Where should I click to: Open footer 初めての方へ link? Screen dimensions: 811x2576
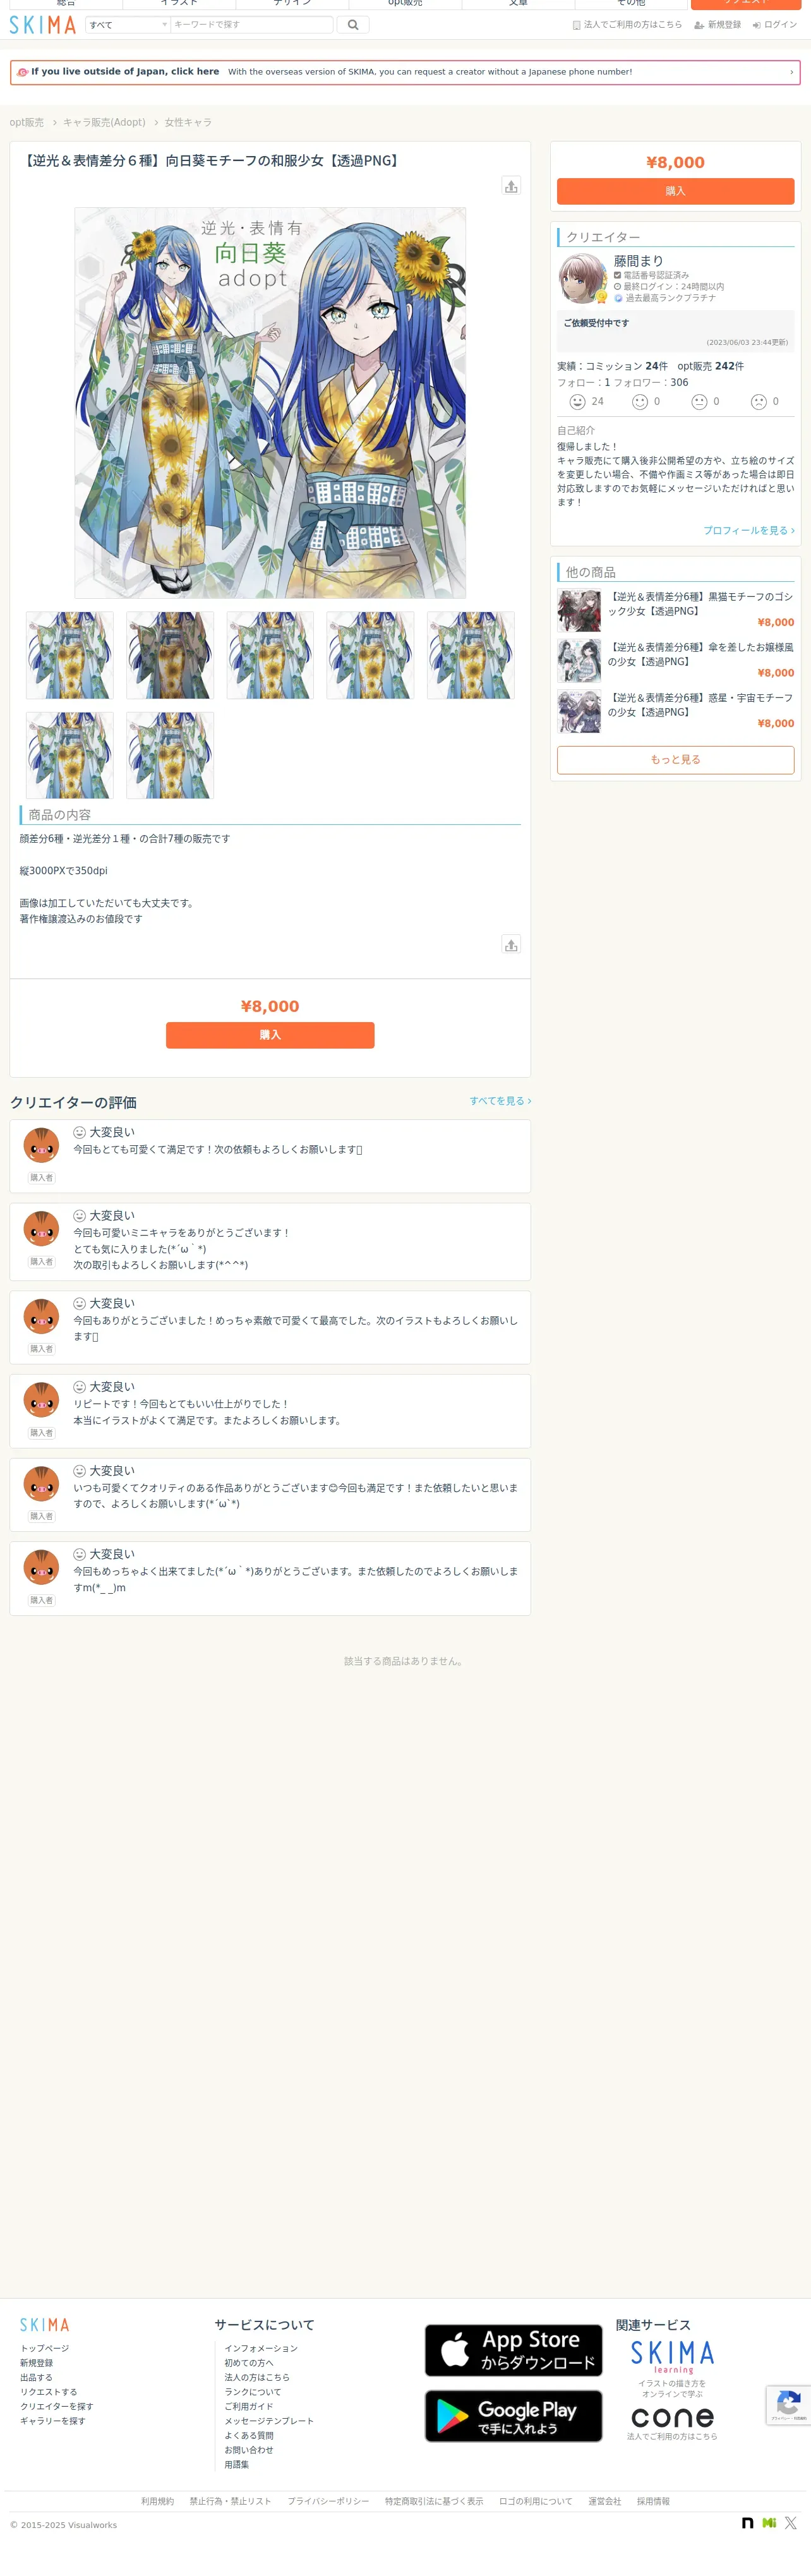tap(249, 2363)
